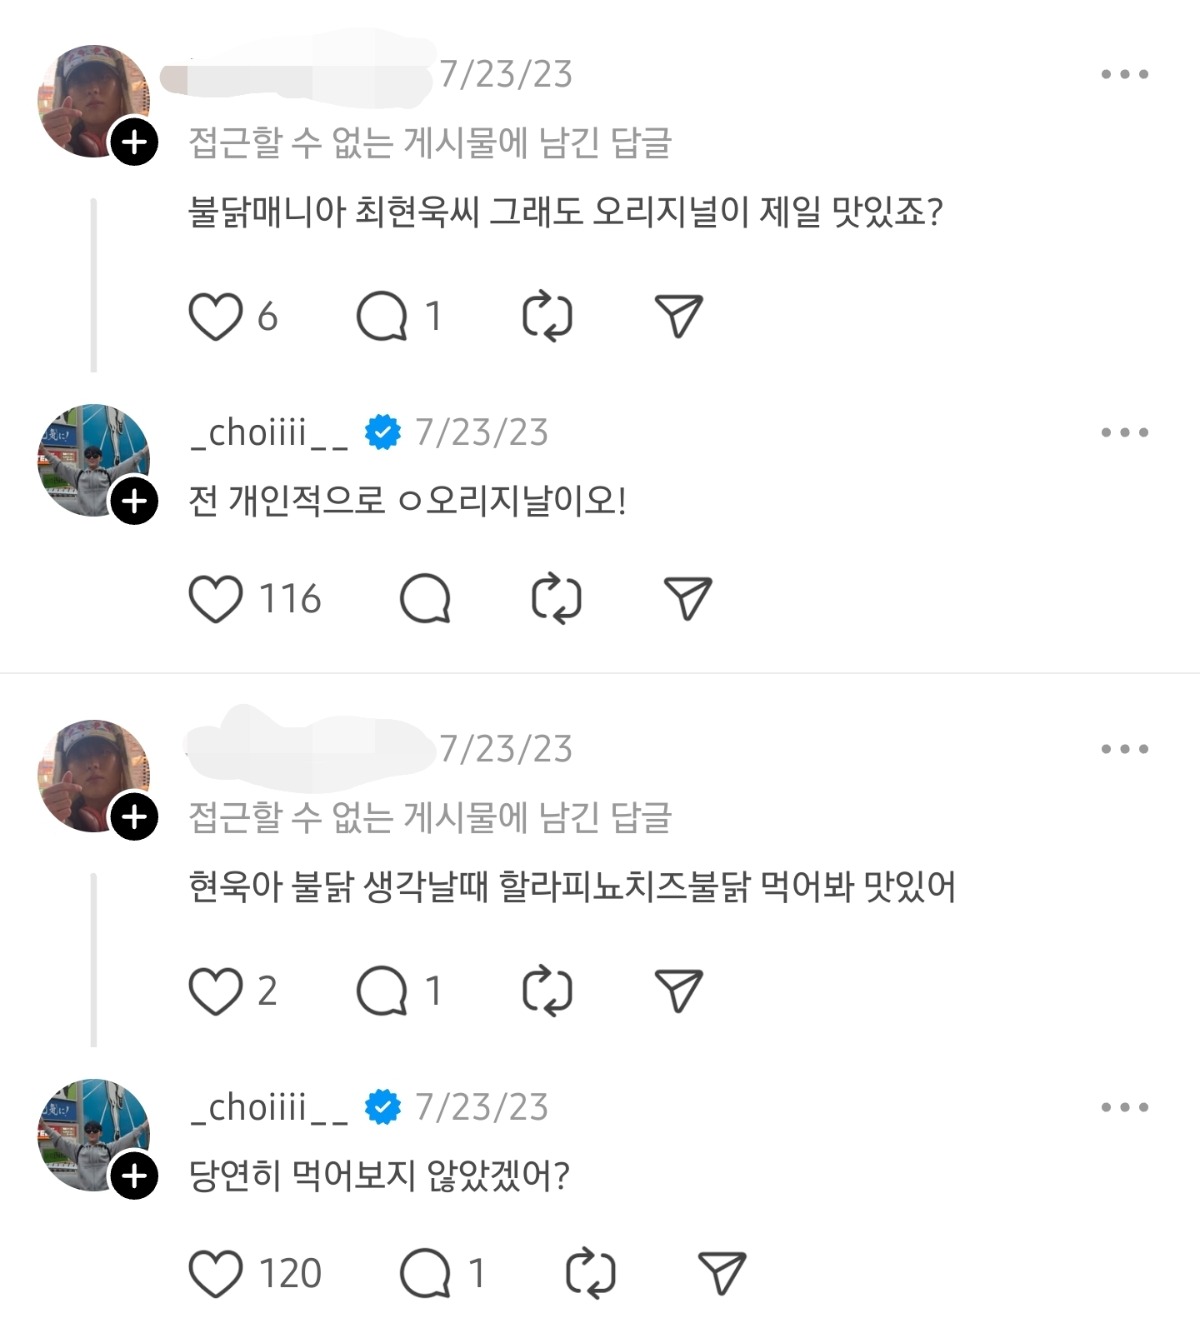The image size is (1200, 1343).
Task: Open comments on 불닭매니아 reply
Action: coord(382,316)
